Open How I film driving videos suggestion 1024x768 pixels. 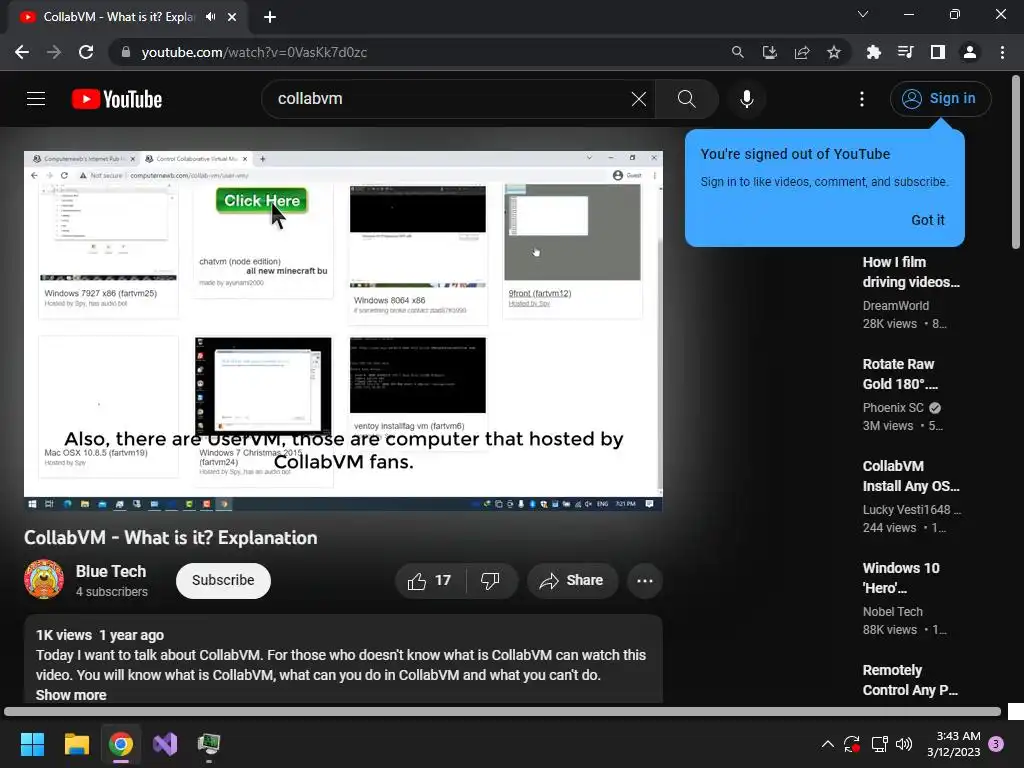911,272
